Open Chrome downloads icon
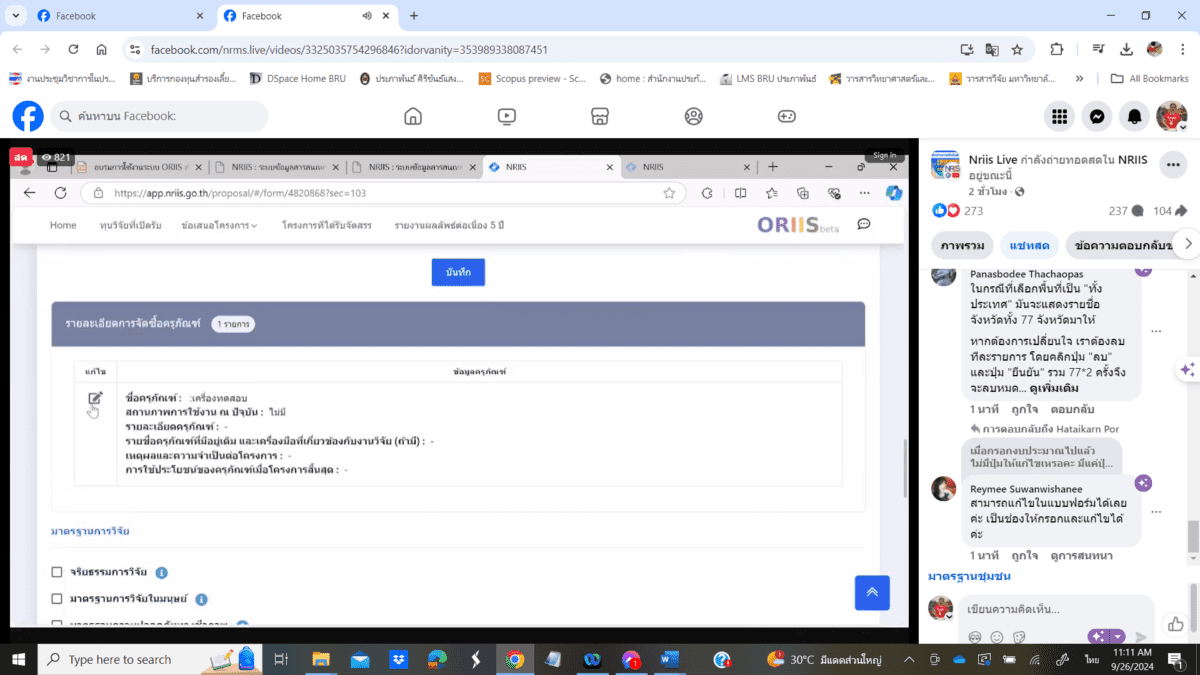This screenshot has height=675, width=1200. point(1127,49)
